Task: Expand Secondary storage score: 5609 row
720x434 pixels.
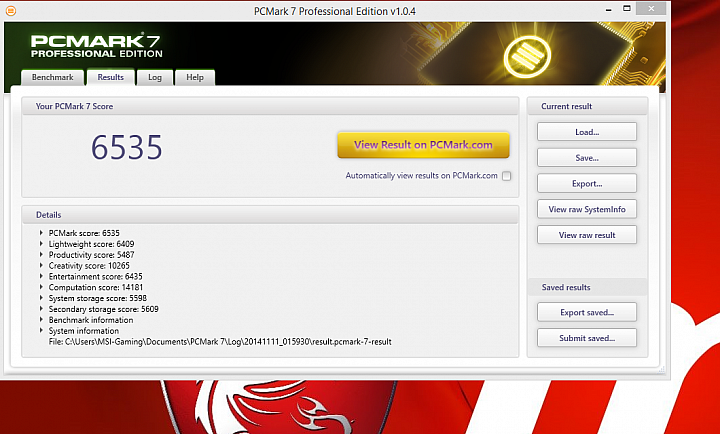Action: click(x=41, y=309)
